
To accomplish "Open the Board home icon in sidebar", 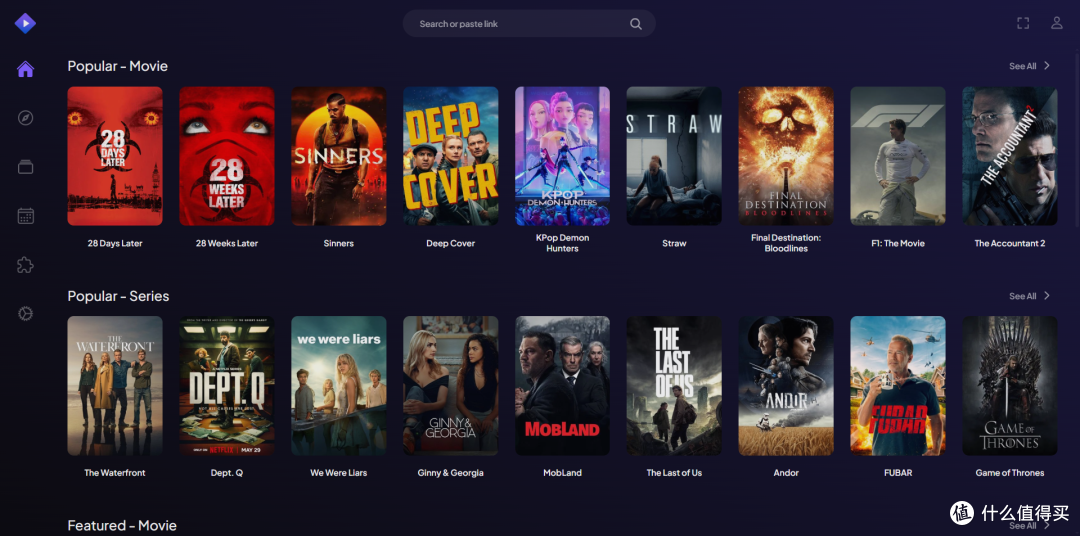I will tap(25, 69).
